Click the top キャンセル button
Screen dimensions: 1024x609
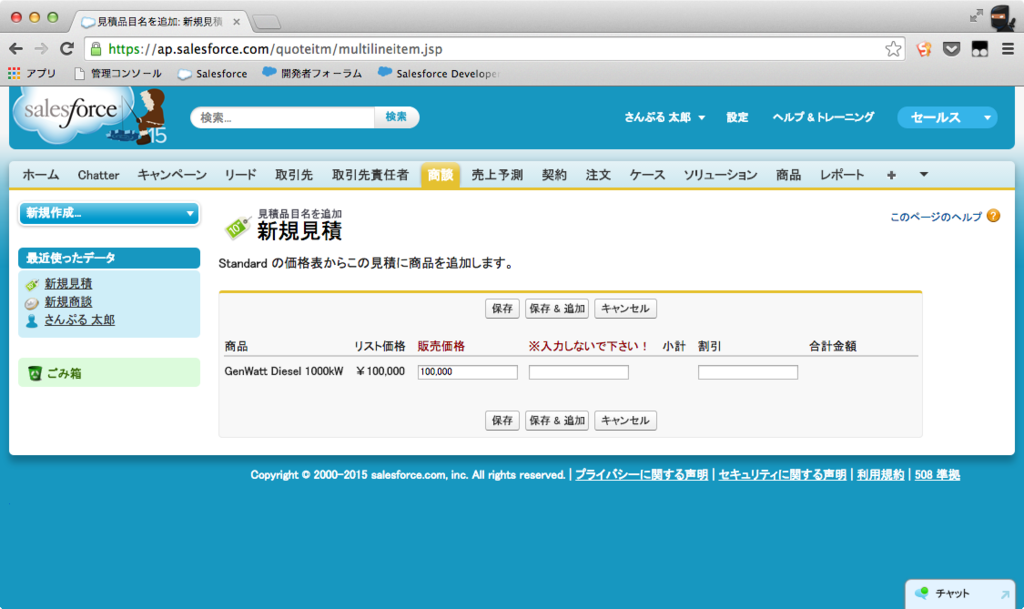tap(626, 309)
